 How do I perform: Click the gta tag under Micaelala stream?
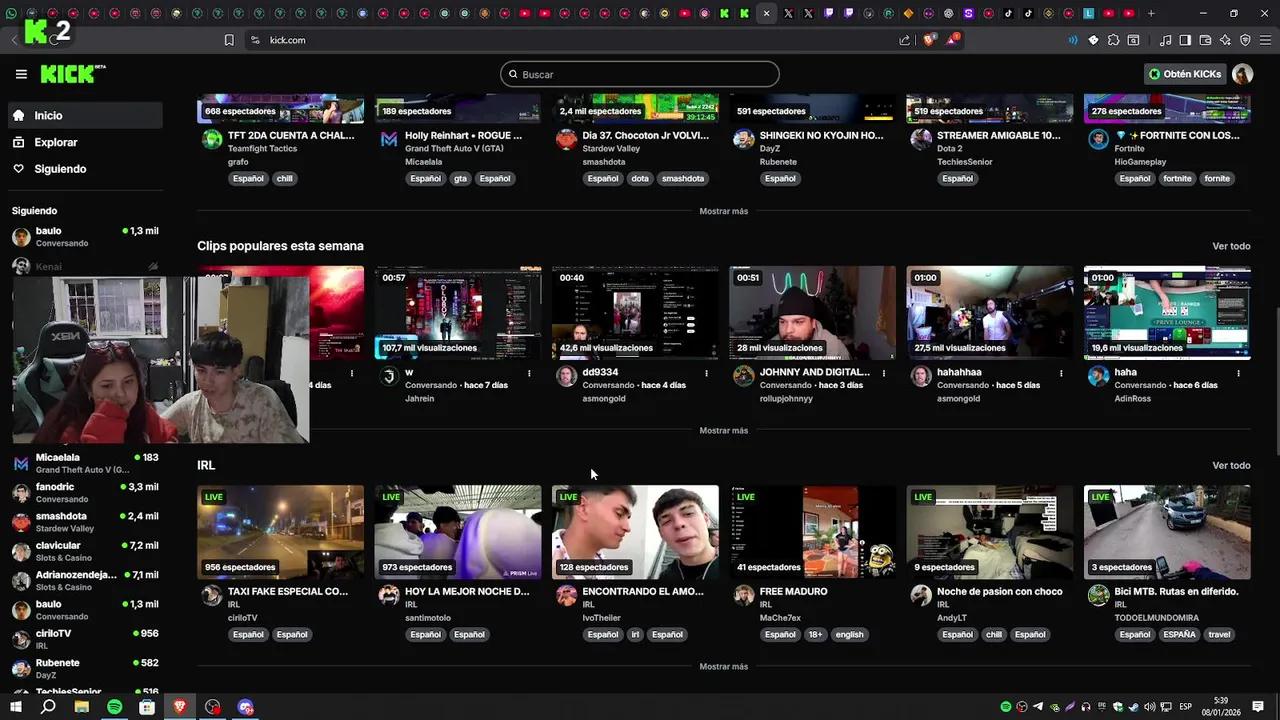point(460,179)
